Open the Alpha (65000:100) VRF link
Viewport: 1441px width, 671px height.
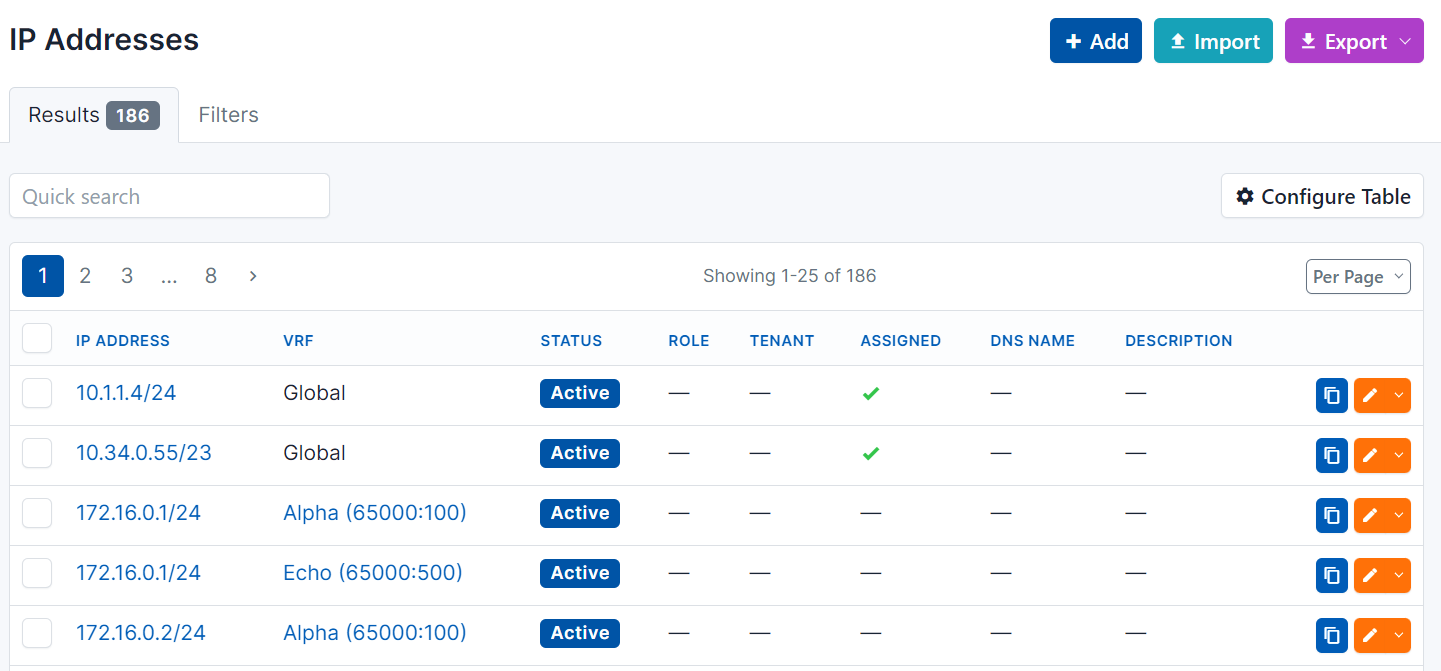point(374,513)
